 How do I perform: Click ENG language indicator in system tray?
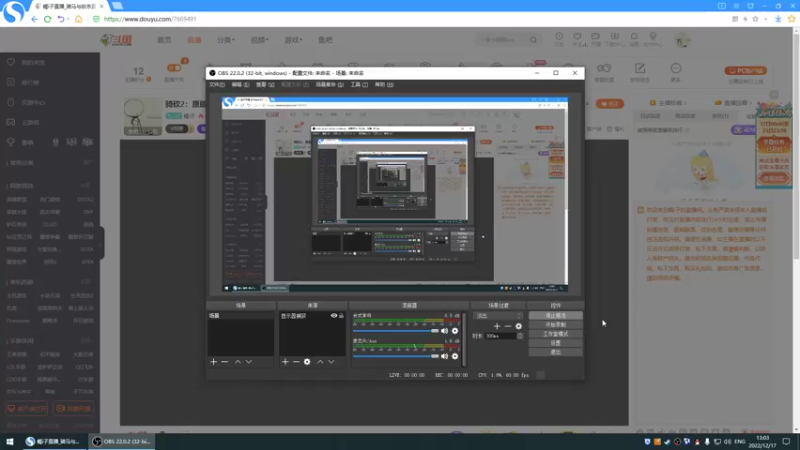[740, 441]
